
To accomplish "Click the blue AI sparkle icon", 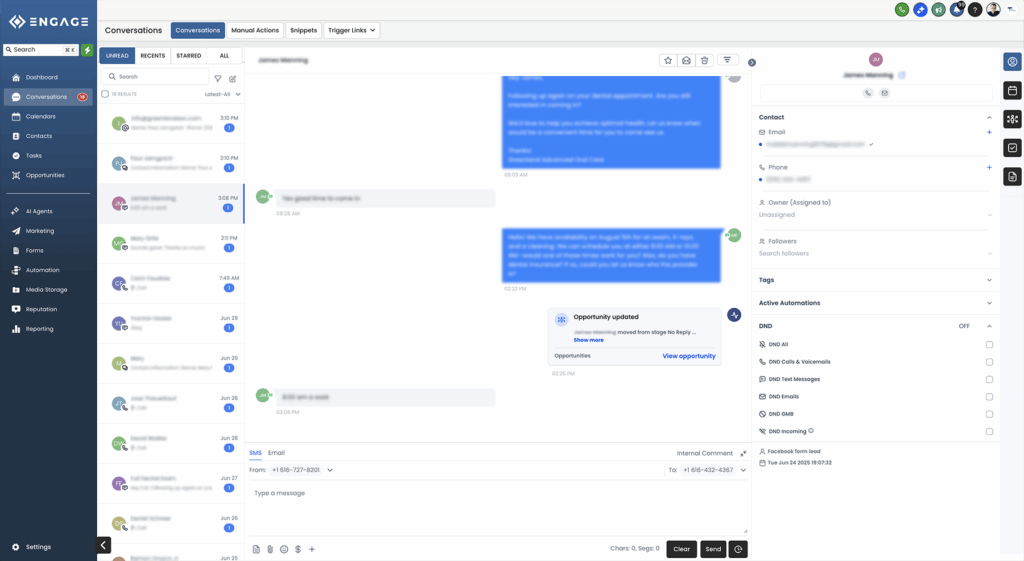I will [920, 10].
